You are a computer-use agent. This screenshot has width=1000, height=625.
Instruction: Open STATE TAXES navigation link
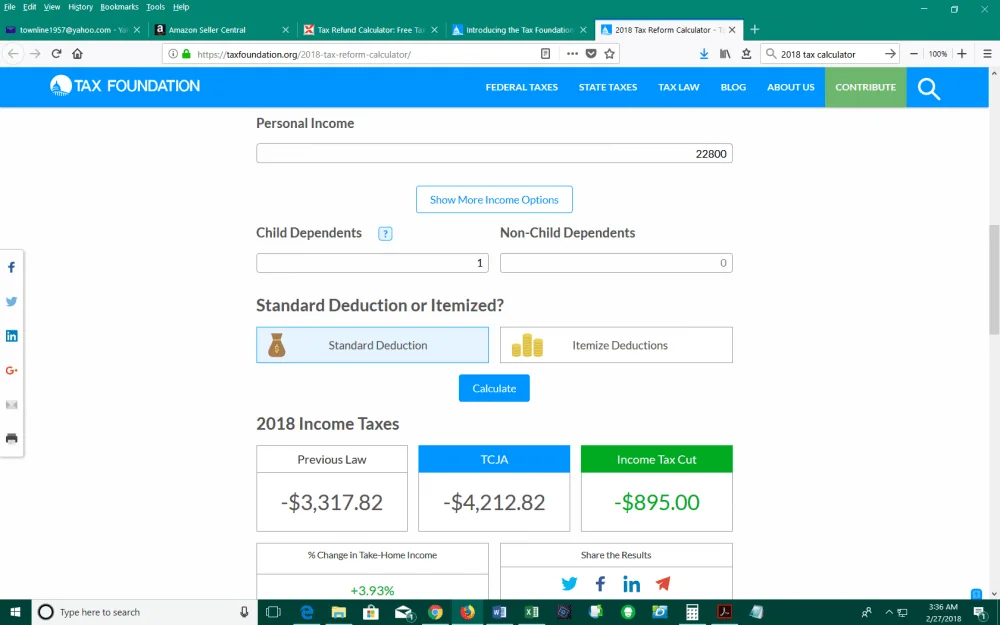point(608,87)
